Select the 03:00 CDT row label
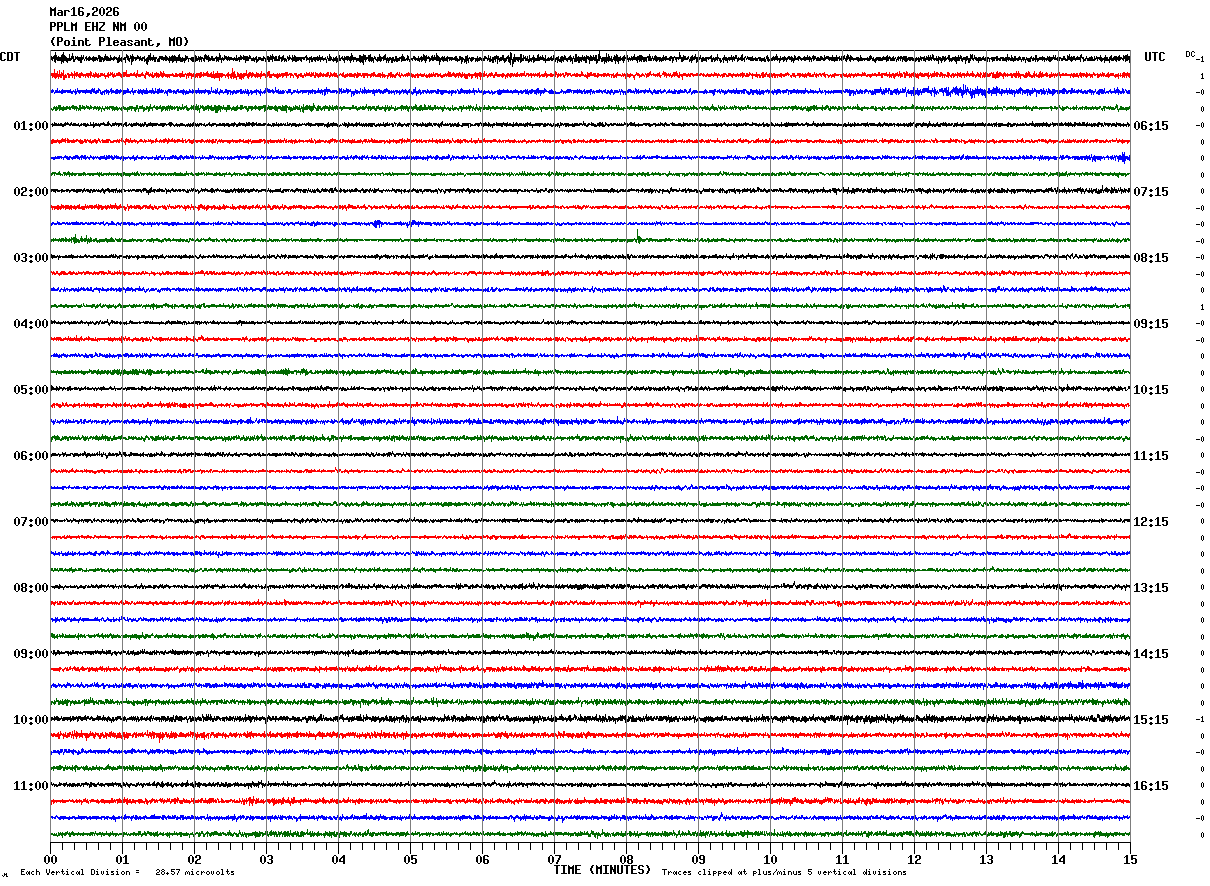This screenshot has width=1210, height=886. (31, 258)
